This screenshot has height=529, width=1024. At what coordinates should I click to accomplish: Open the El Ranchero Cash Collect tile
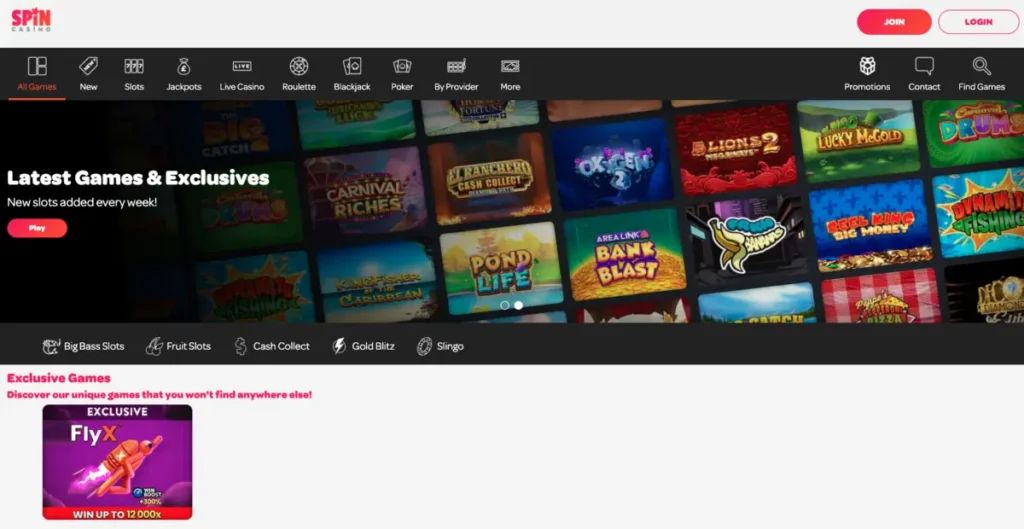[490, 178]
